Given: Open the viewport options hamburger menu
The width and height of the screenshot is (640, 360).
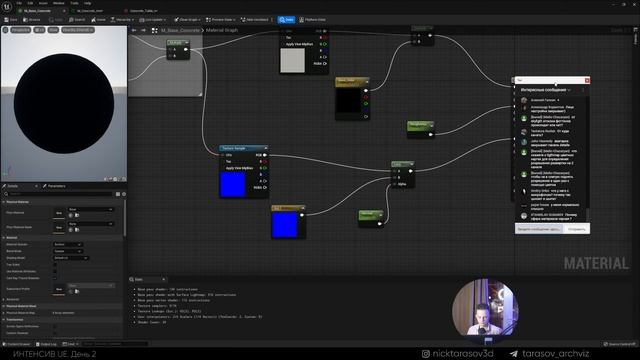Looking at the screenshot, I should (x=5, y=30).
